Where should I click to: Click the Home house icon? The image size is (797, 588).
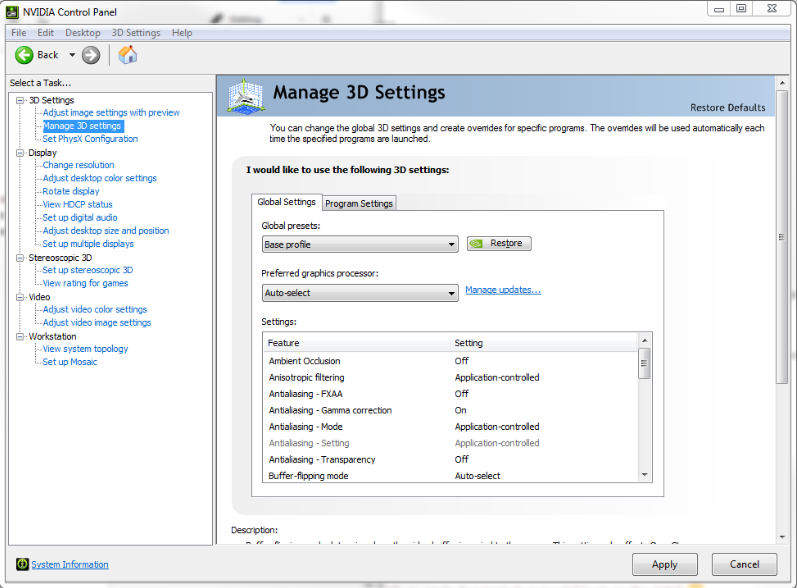[x=128, y=55]
